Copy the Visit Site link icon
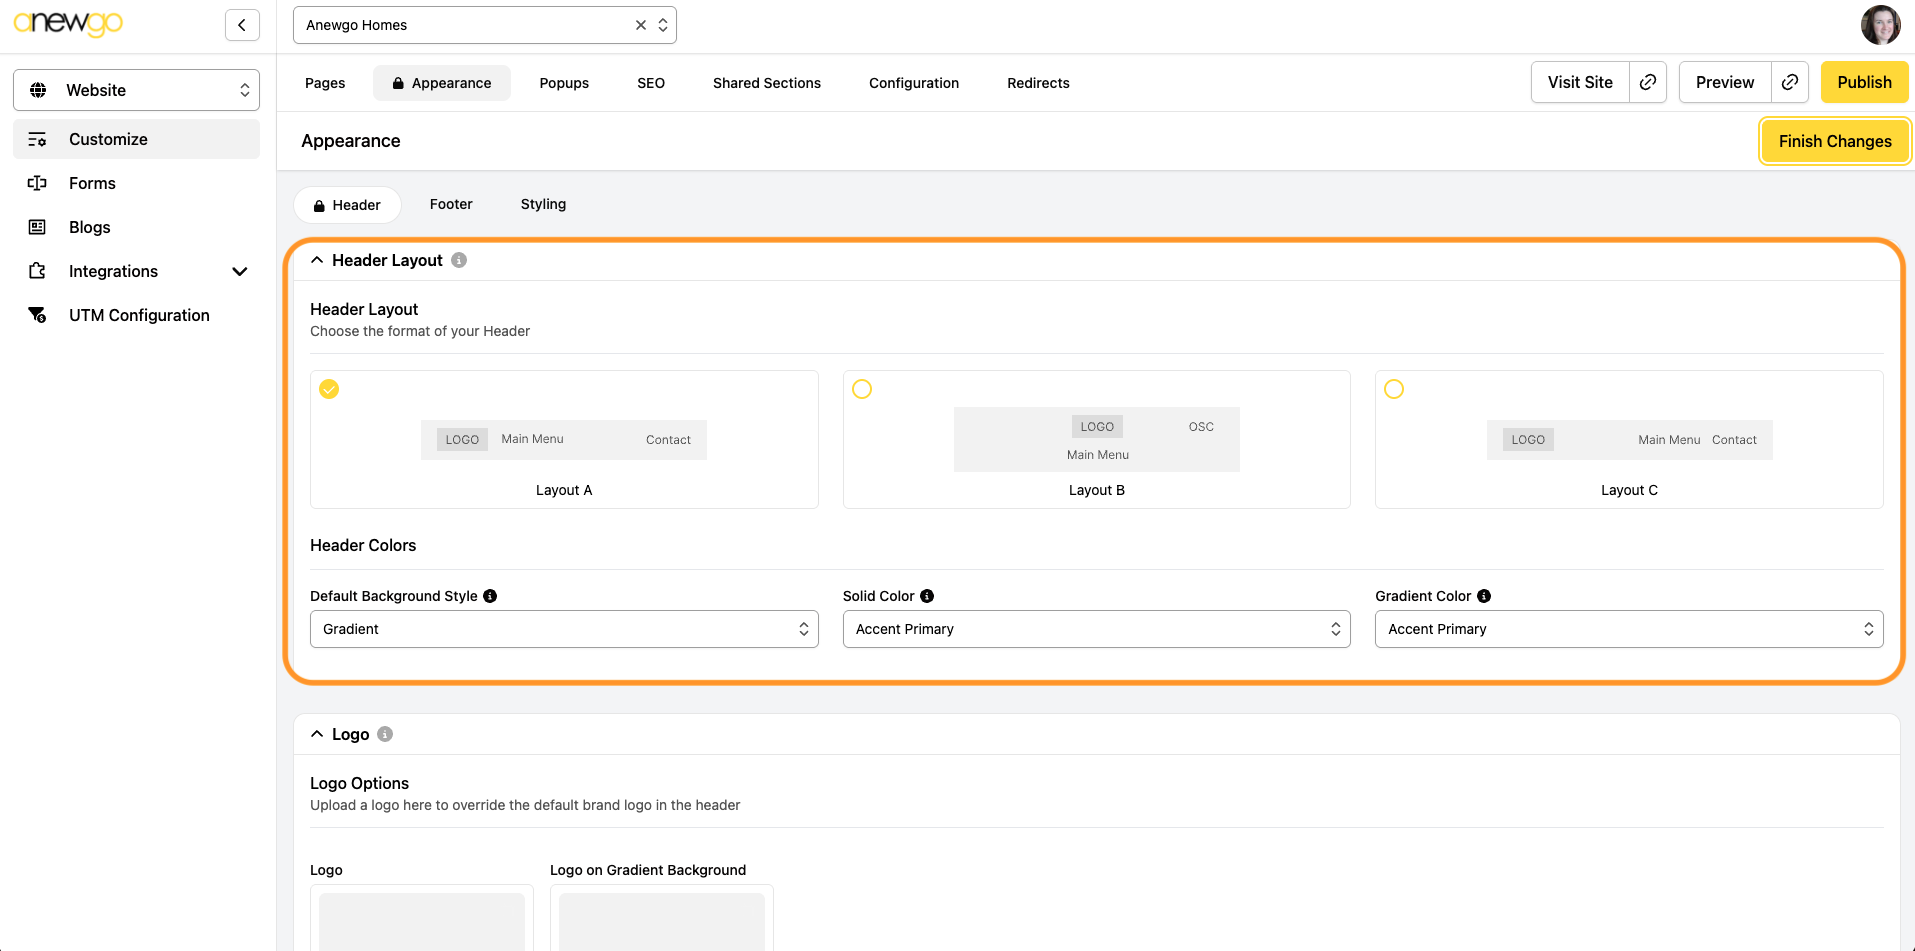The image size is (1915, 951). (x=1648, y=82)
